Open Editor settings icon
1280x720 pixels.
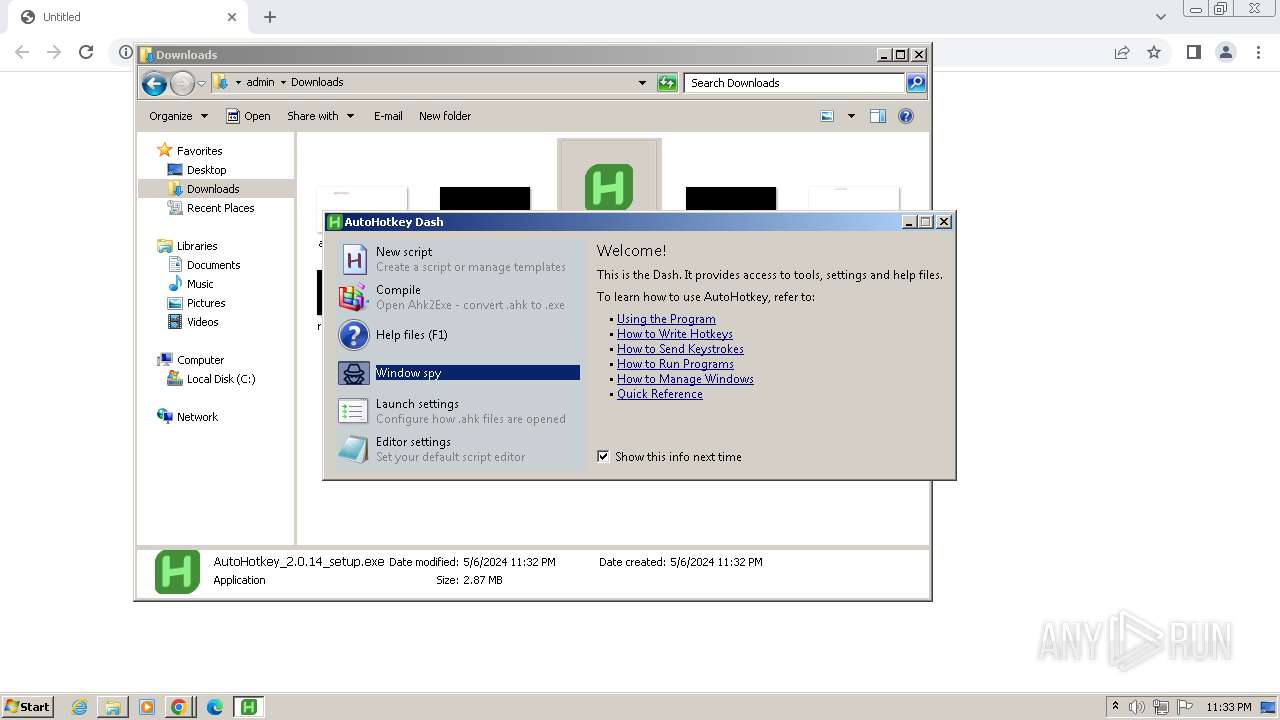353,449
